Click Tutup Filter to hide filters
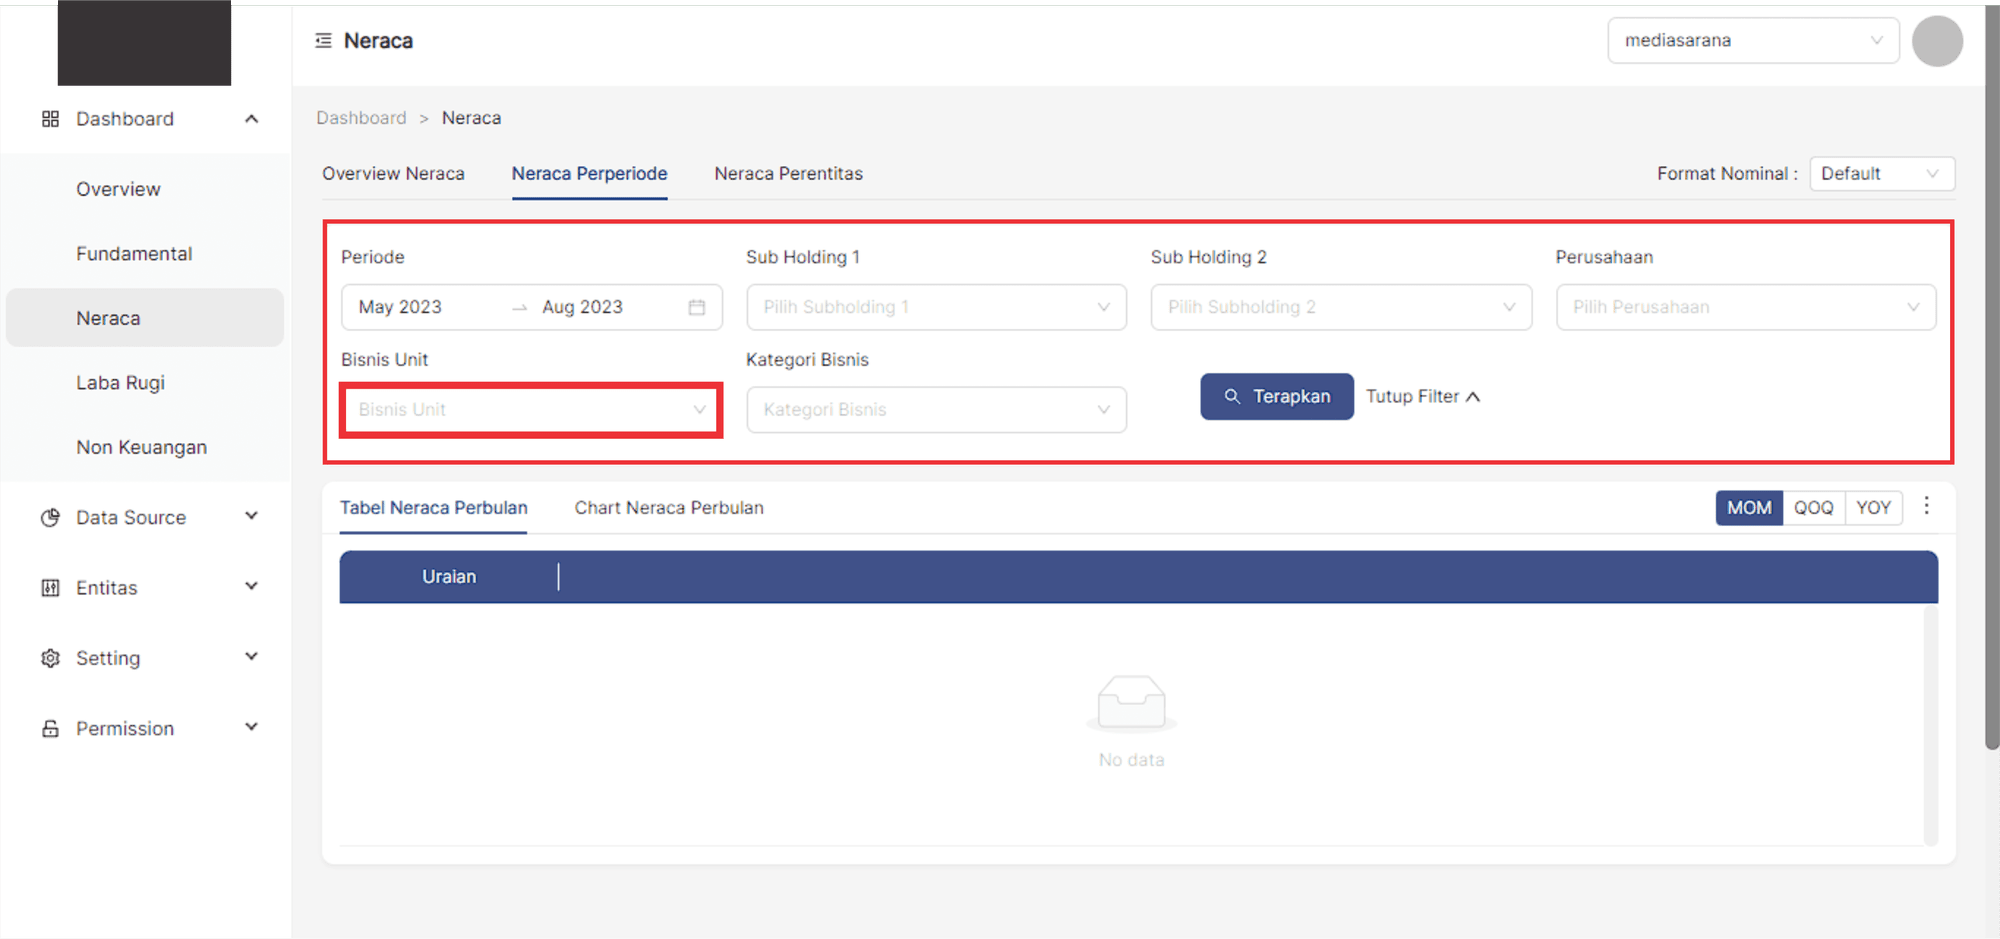The width and height of the screenshot is (2000, 939). (x=1422, y=397)
